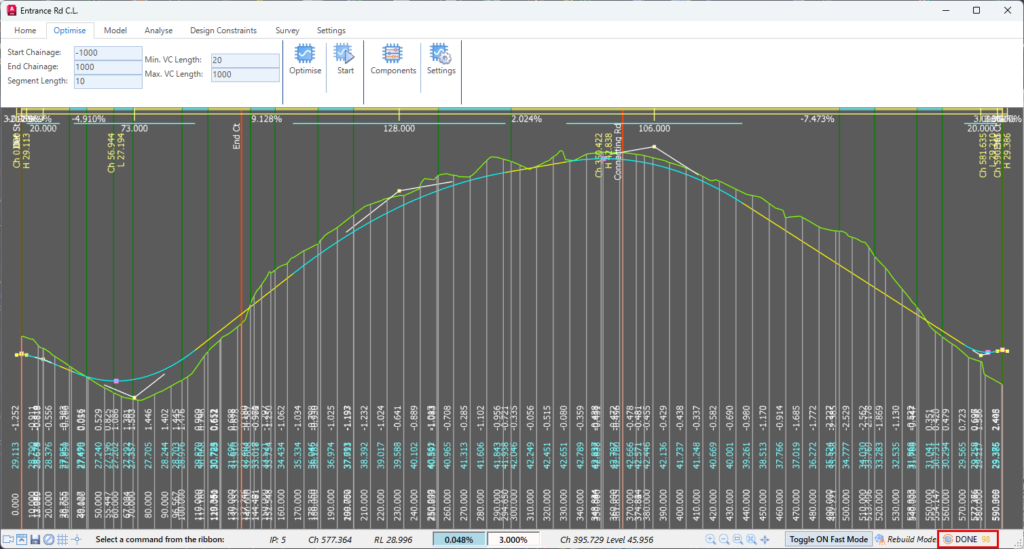Switch to the Model tab
This screenshot has height=549, width=1024.
pos(115,31)
